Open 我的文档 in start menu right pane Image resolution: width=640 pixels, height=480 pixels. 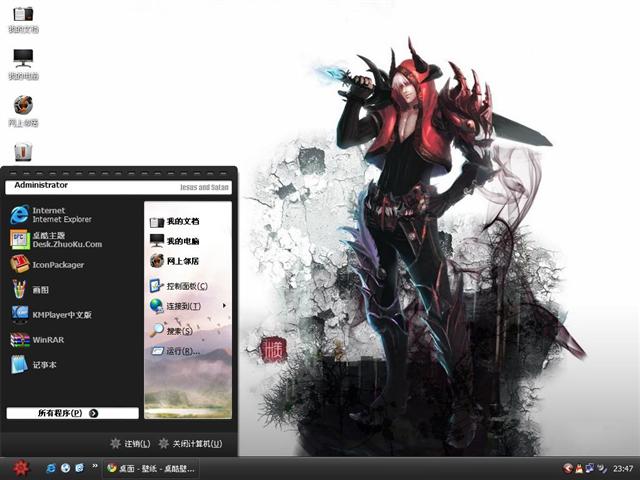pos(174,222)
